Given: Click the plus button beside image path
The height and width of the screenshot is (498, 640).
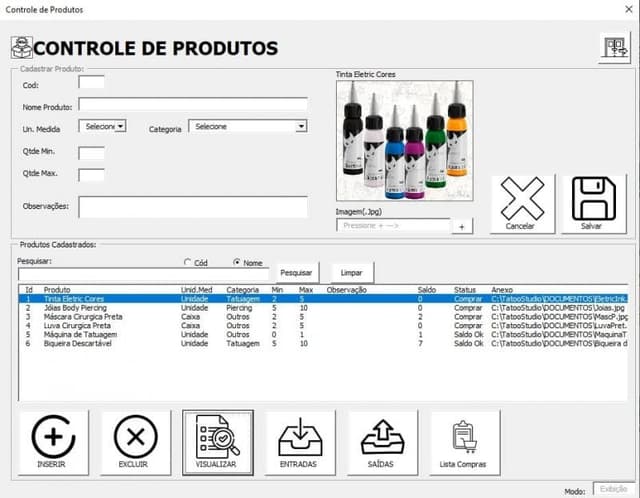Looking at the screenshot, I should (x=462, y=227).
